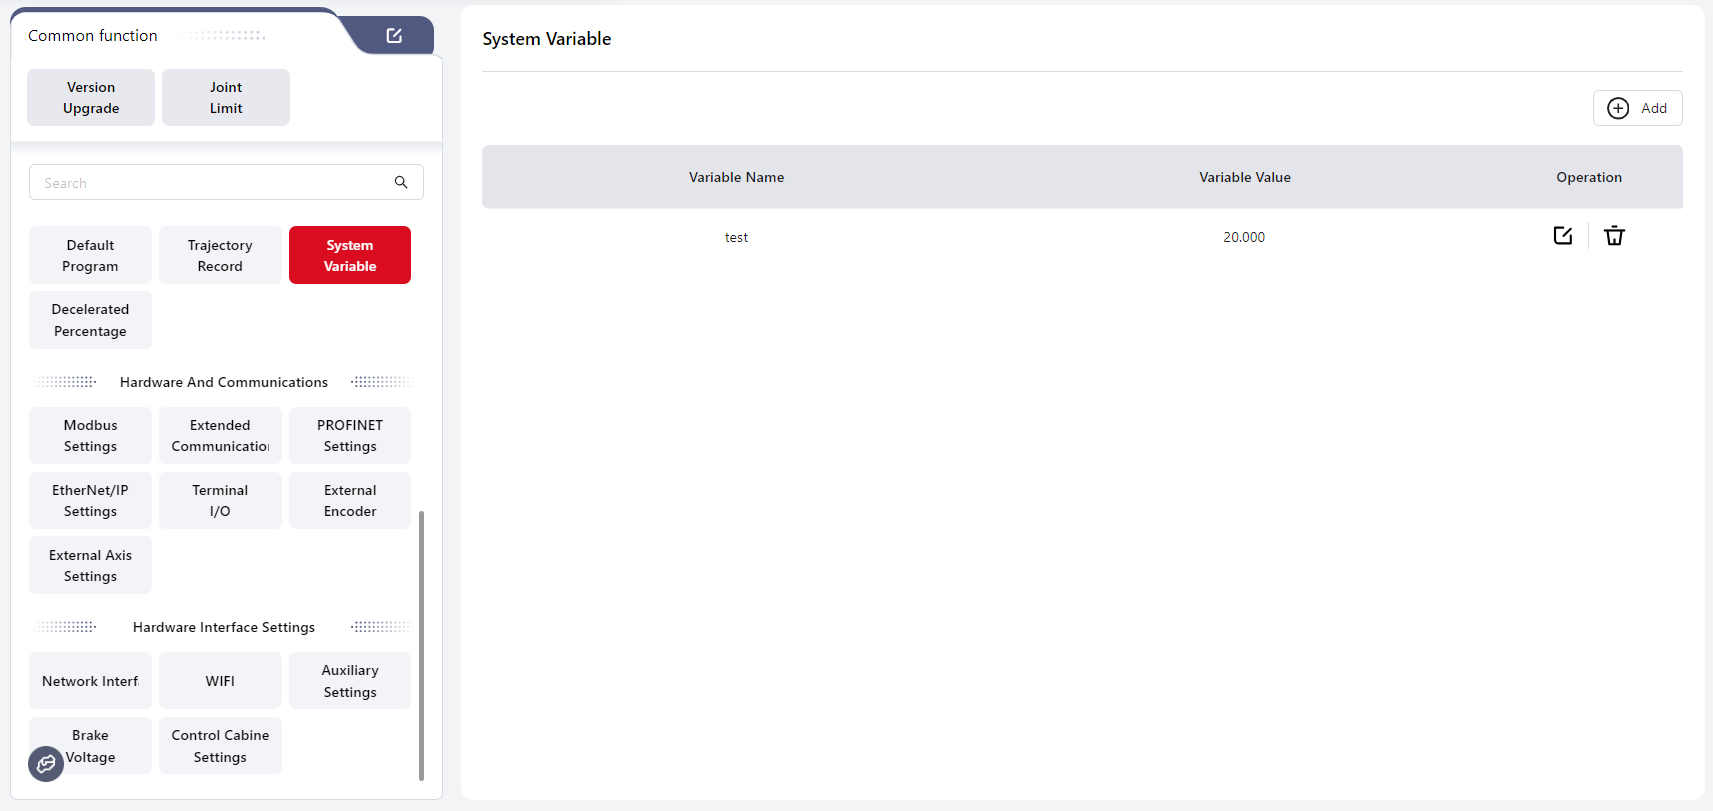This screenshot has height=811, width=1713.
Task: Delete the test variable with trash icon
Action: tap(1614, 236)
